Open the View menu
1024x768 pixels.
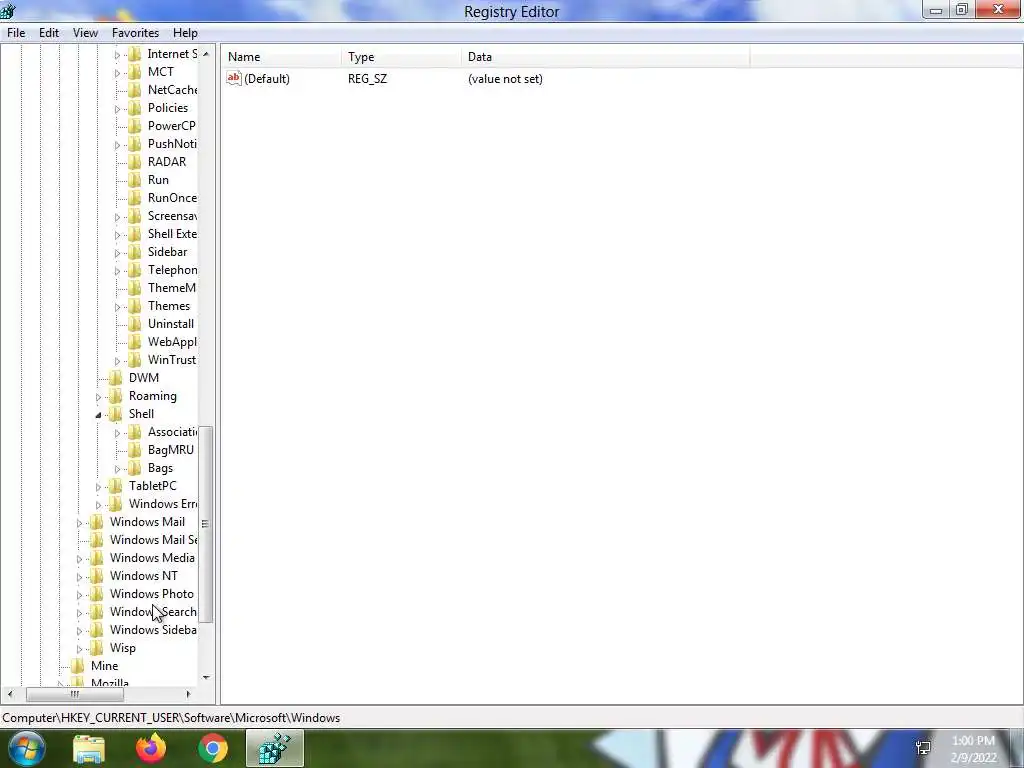coord(85,33)
